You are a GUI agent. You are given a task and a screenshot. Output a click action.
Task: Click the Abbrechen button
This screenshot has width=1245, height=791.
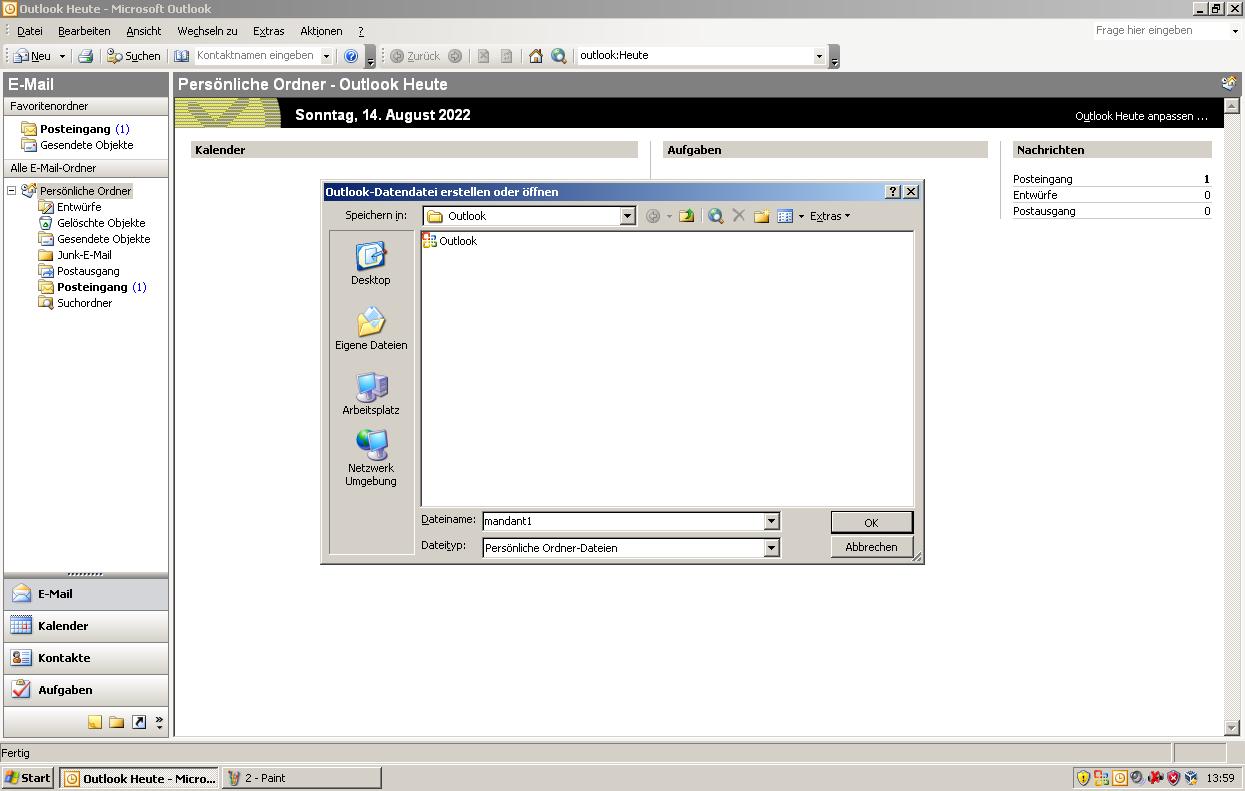[871, 547]
